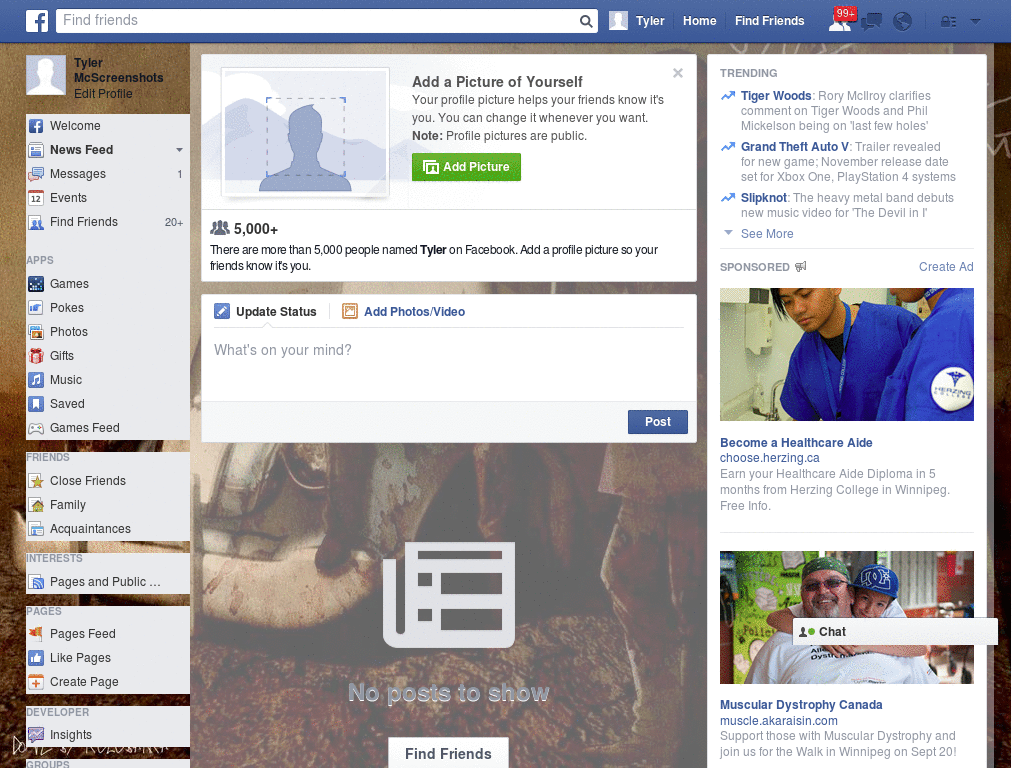The image size is (1024, 768).
Task: Click the What's on your mind box
Action: tap(449, 364)
